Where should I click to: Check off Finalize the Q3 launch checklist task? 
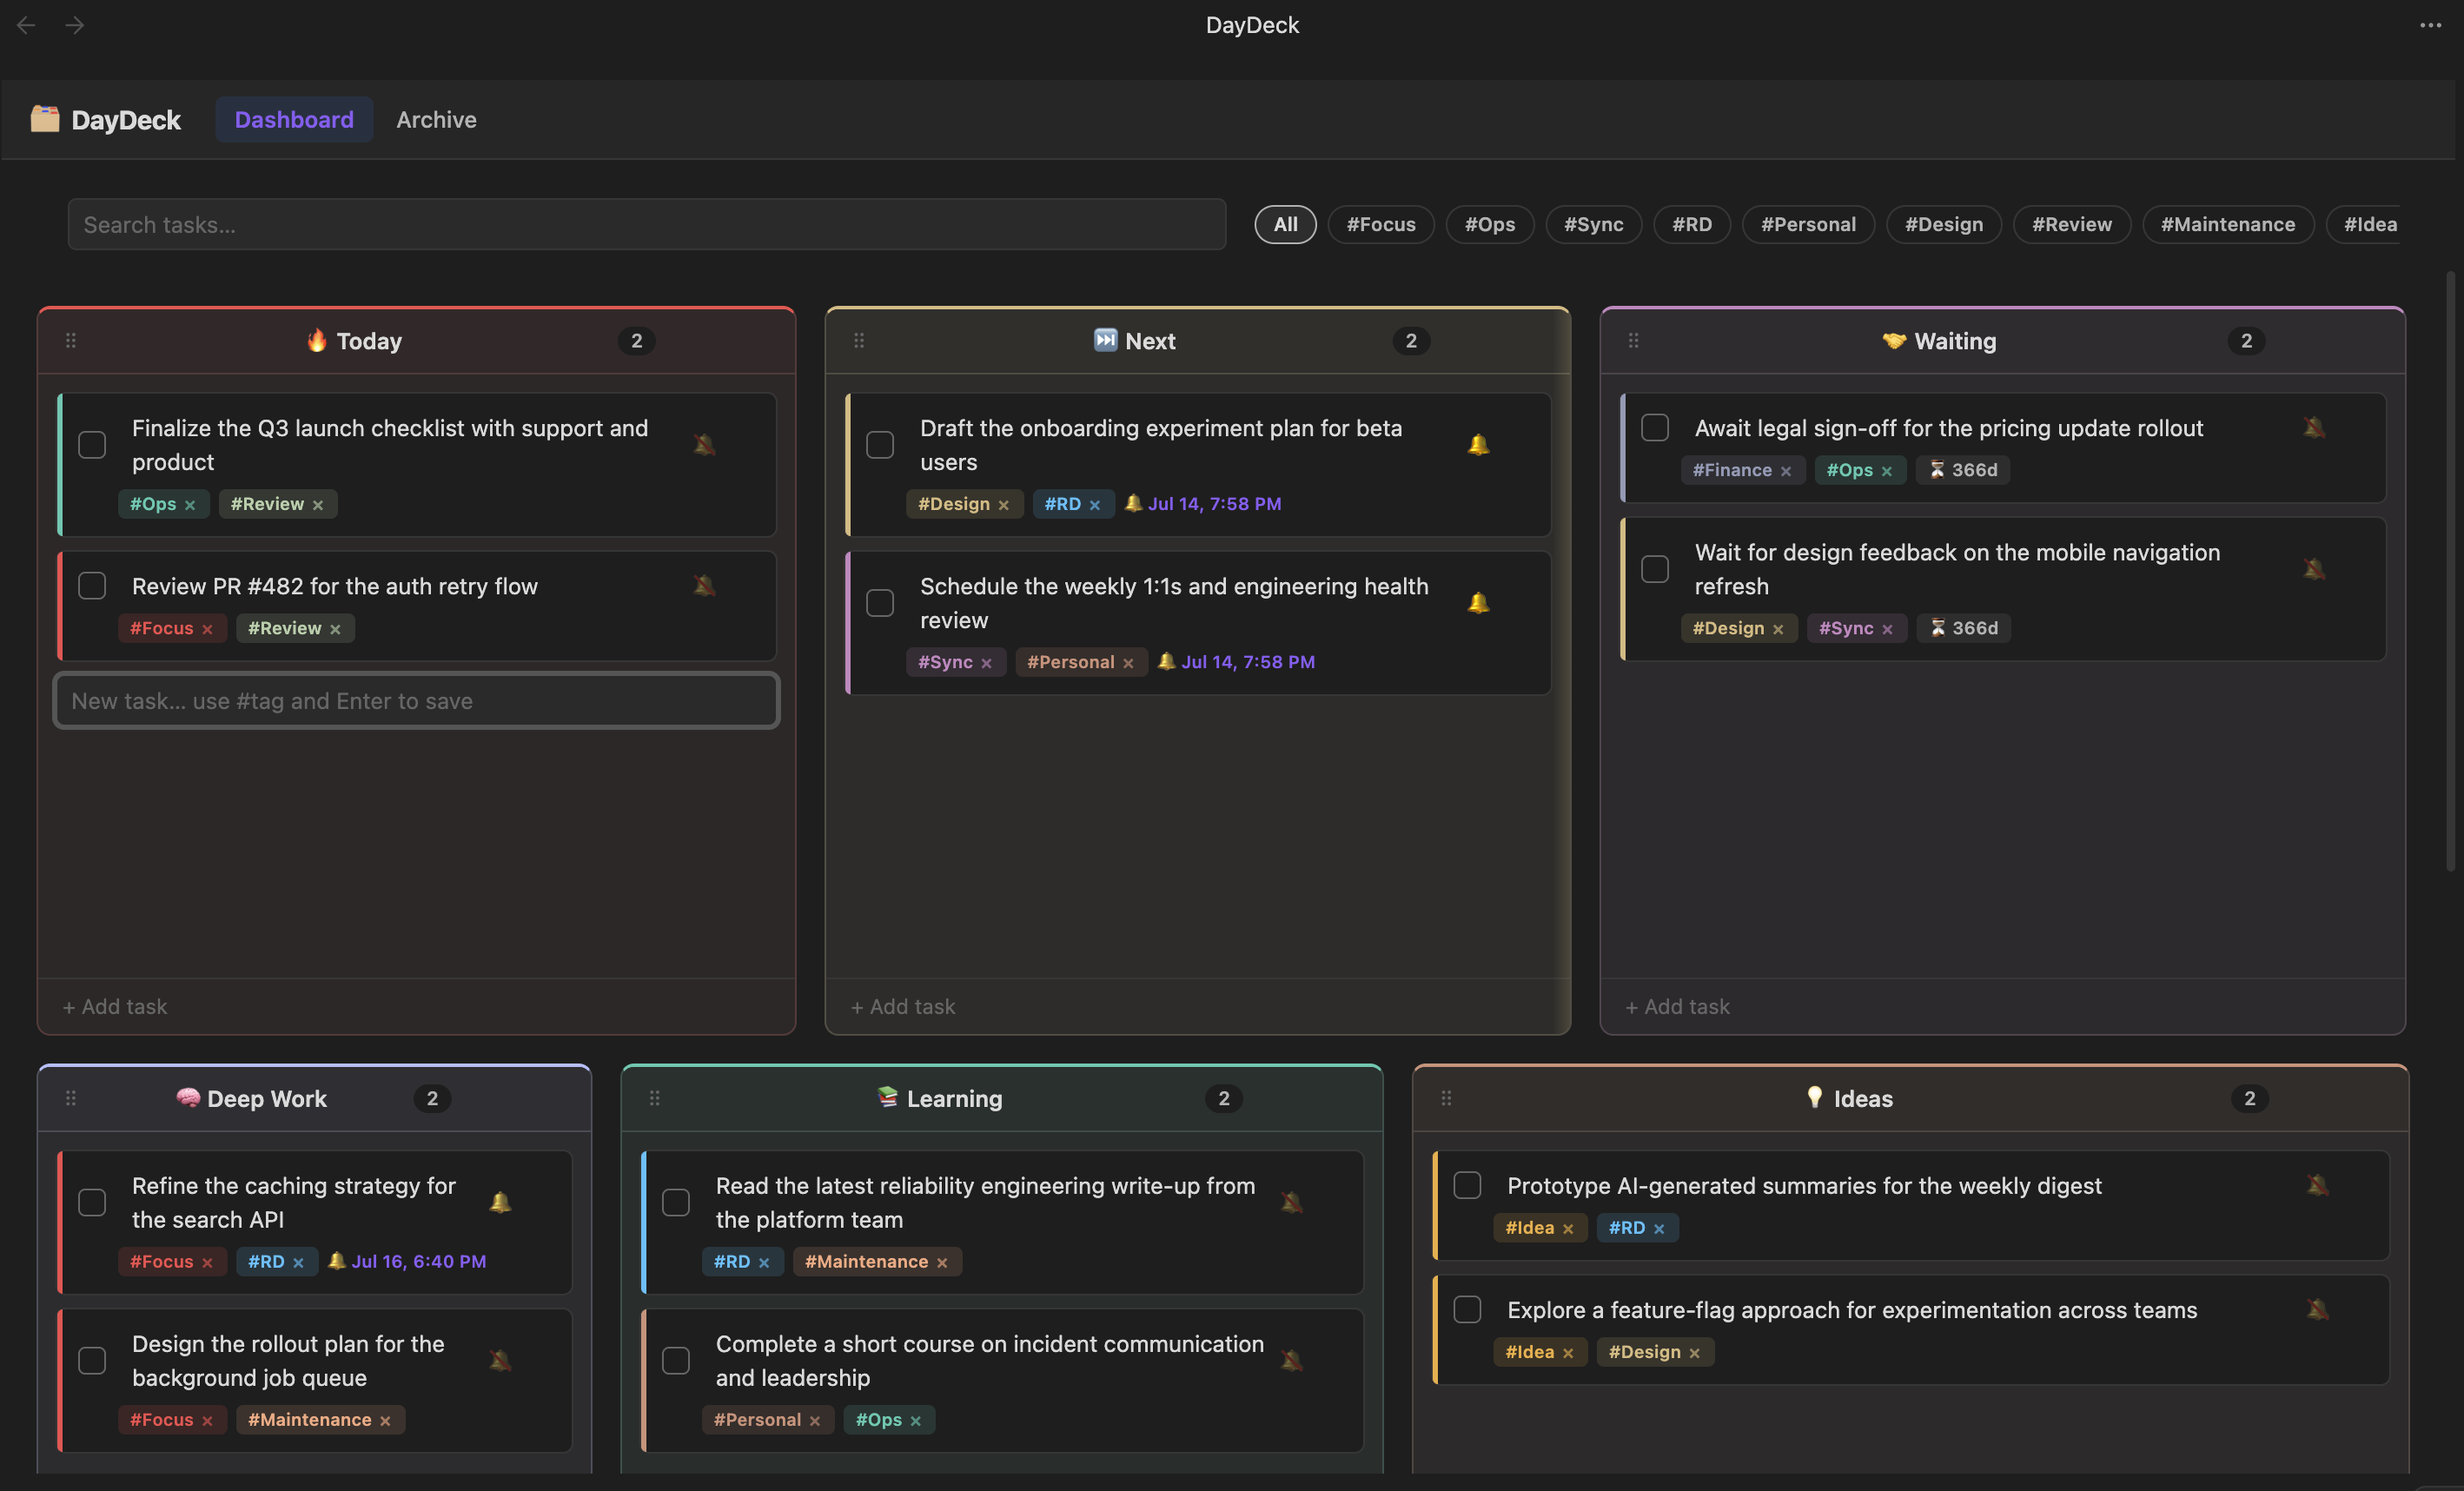[x=92, y=445]
